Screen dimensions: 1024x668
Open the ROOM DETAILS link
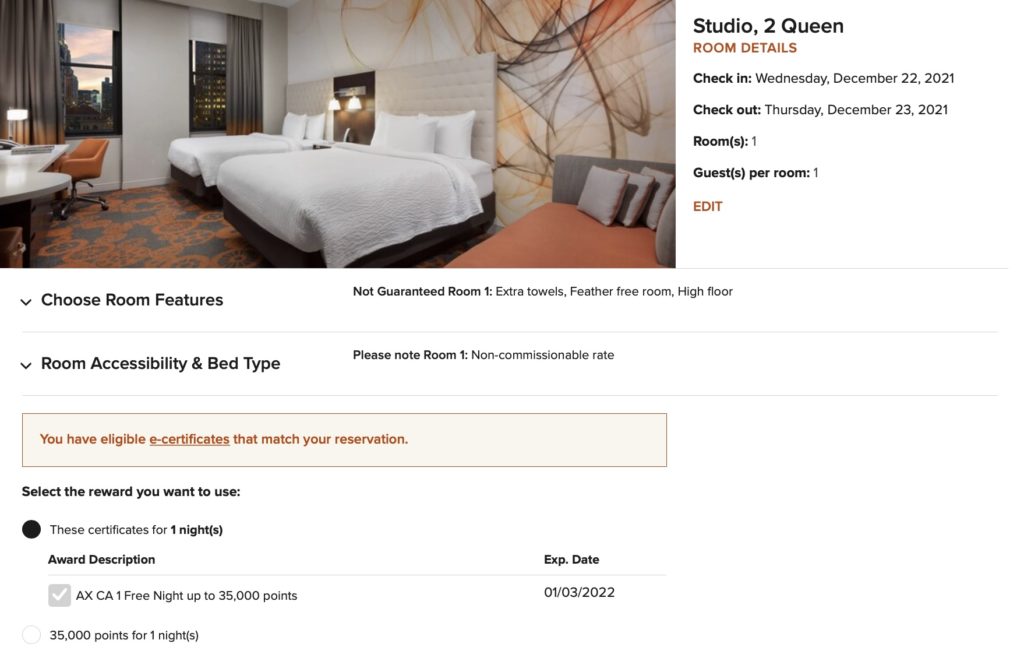[x=746, y=47]
